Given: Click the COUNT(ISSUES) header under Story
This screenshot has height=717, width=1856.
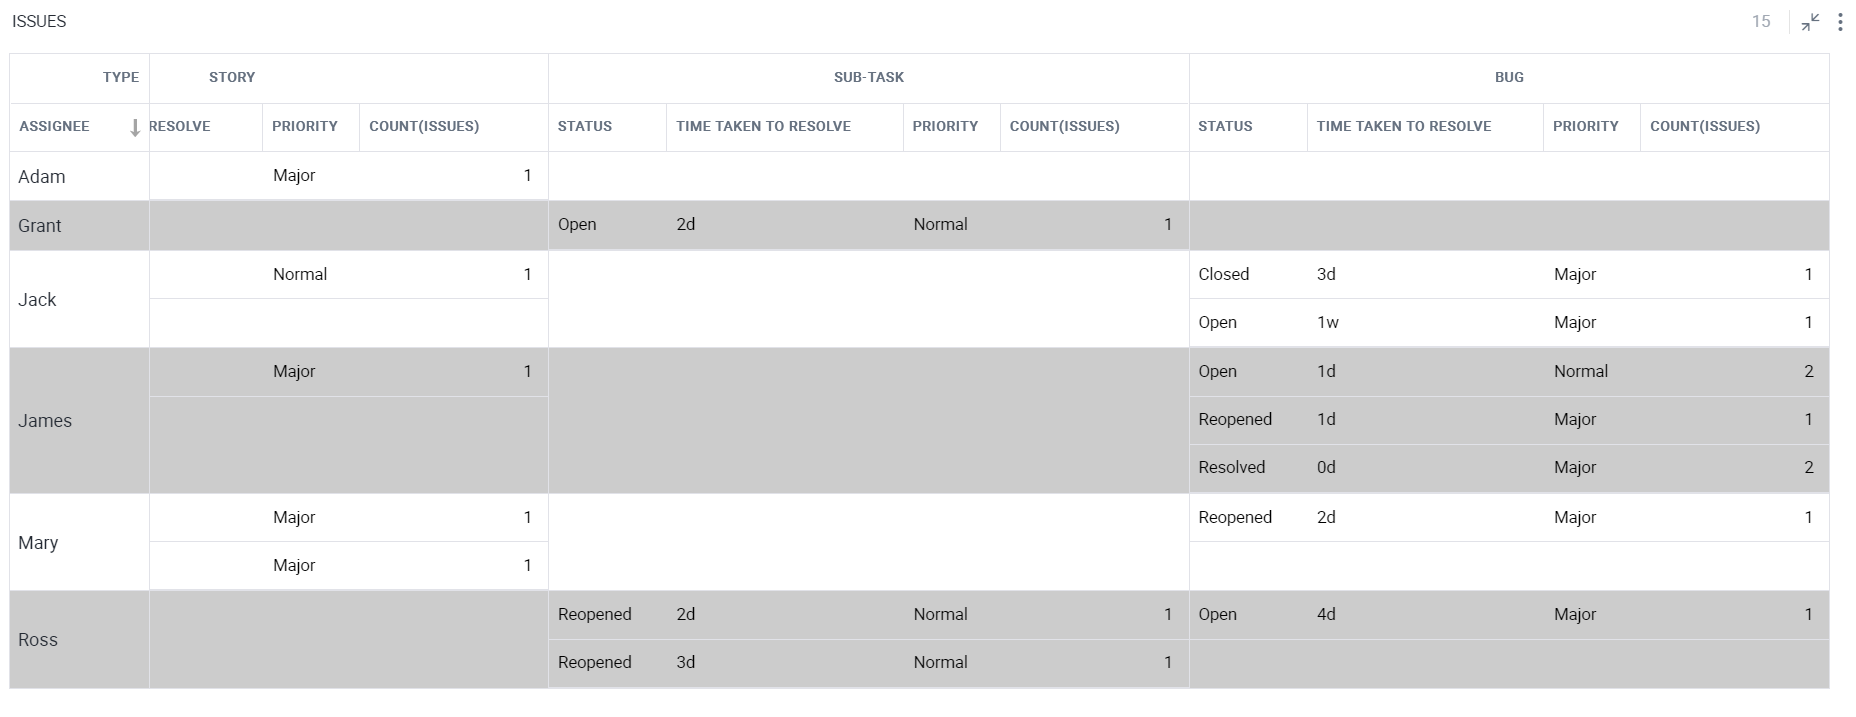Looking at the screenshot, I should point(424,126).
